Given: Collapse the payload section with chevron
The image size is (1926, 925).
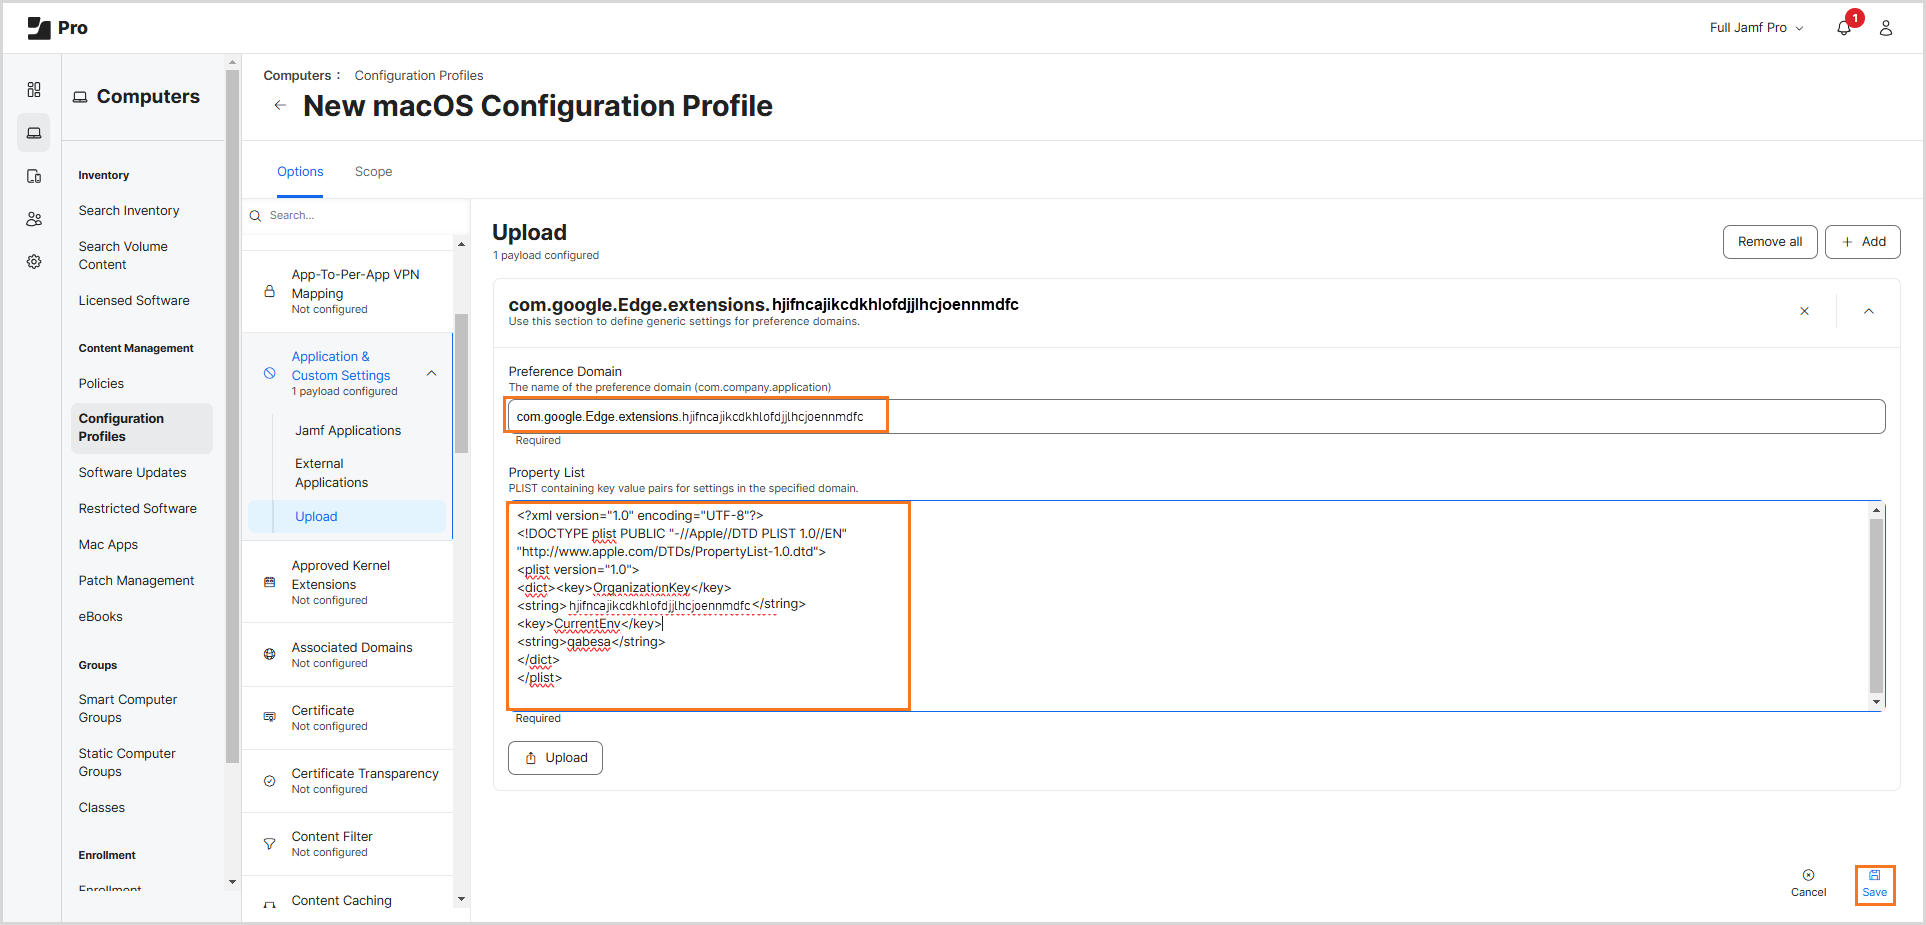Looking at the screenshot, I should tap(1869, 311).
